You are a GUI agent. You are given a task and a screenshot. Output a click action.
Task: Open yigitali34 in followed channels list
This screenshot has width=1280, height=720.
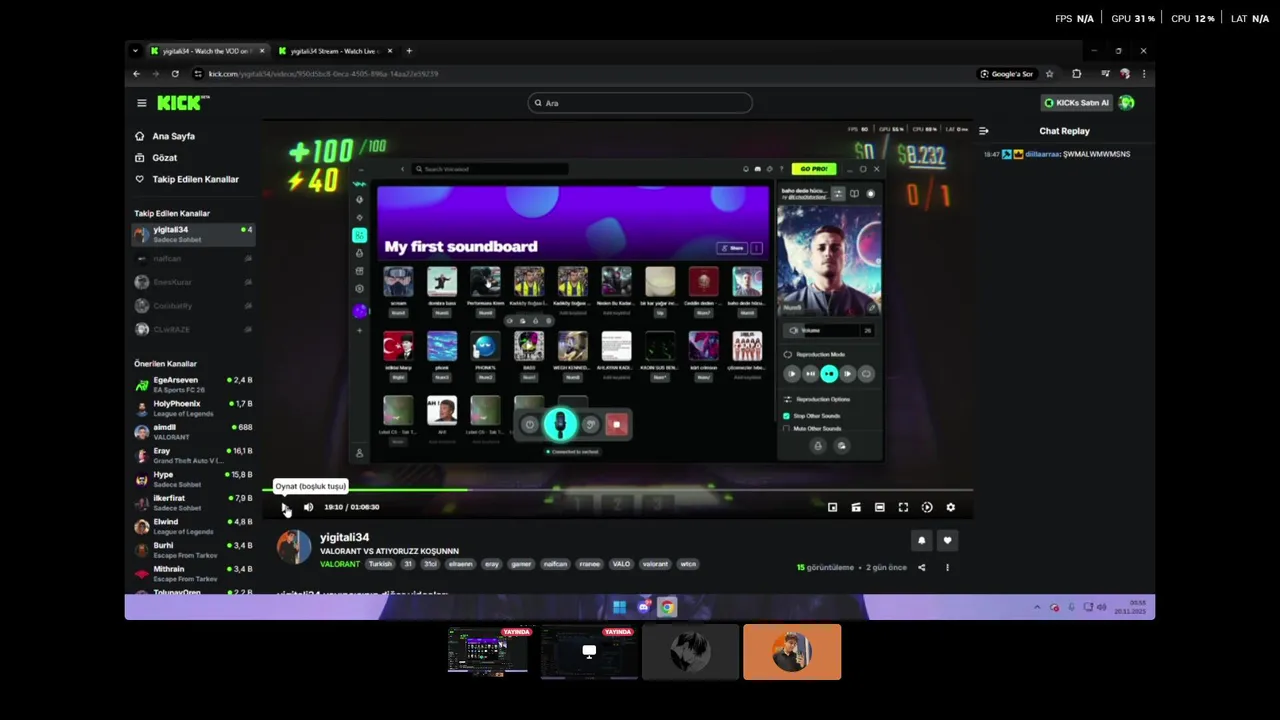coord(193,234)
